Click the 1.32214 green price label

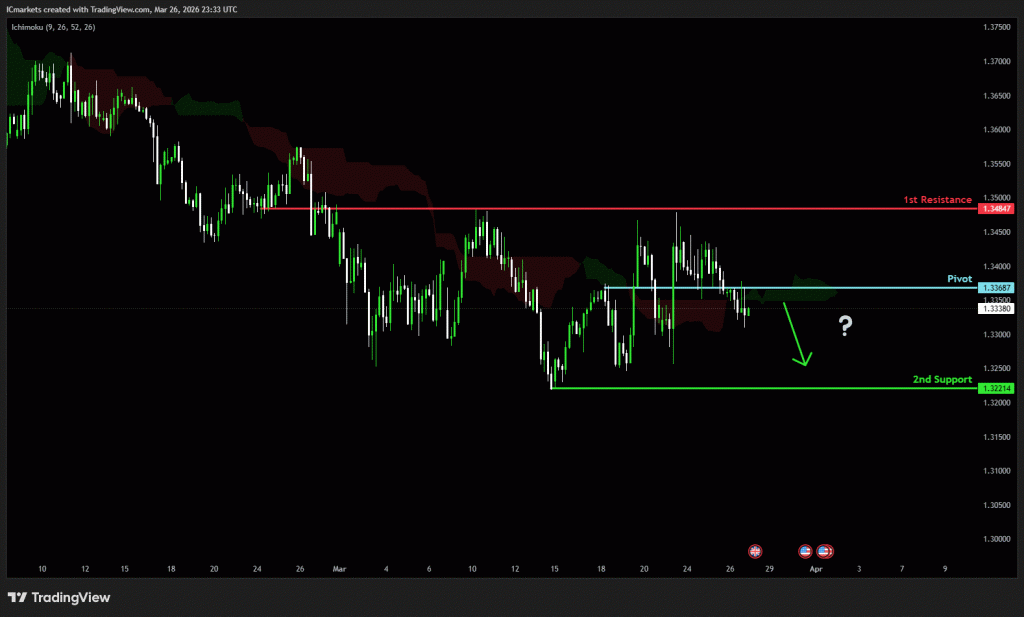(995, 388)
